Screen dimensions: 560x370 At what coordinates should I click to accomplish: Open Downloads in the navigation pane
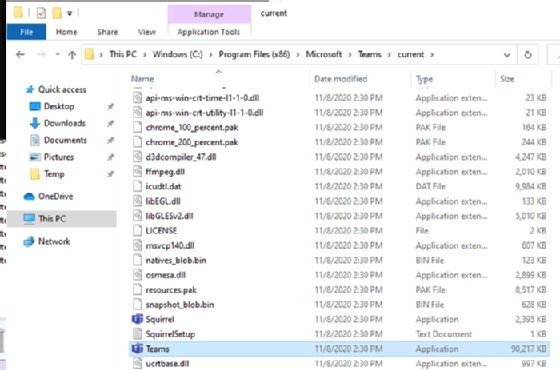click(65, 123)
